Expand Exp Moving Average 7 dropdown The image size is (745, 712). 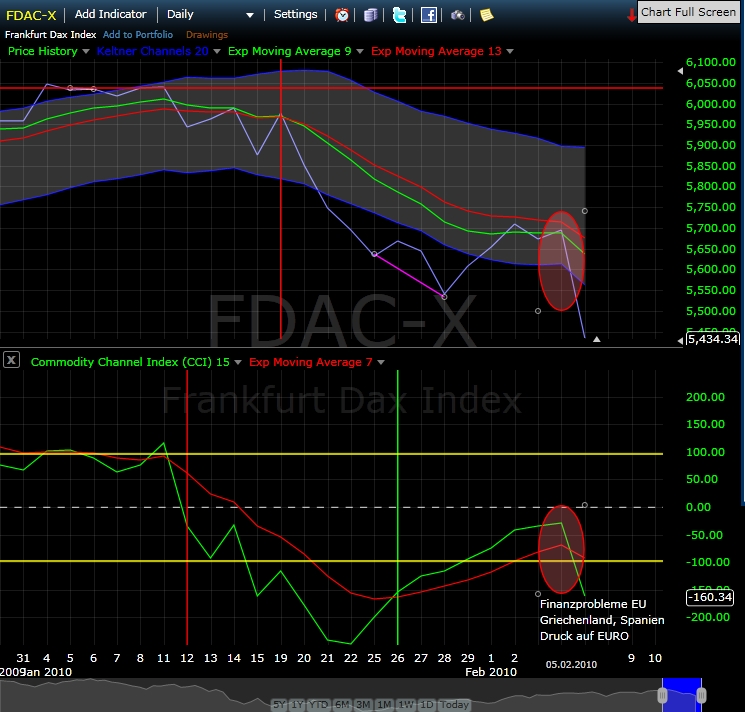point(381,362)
